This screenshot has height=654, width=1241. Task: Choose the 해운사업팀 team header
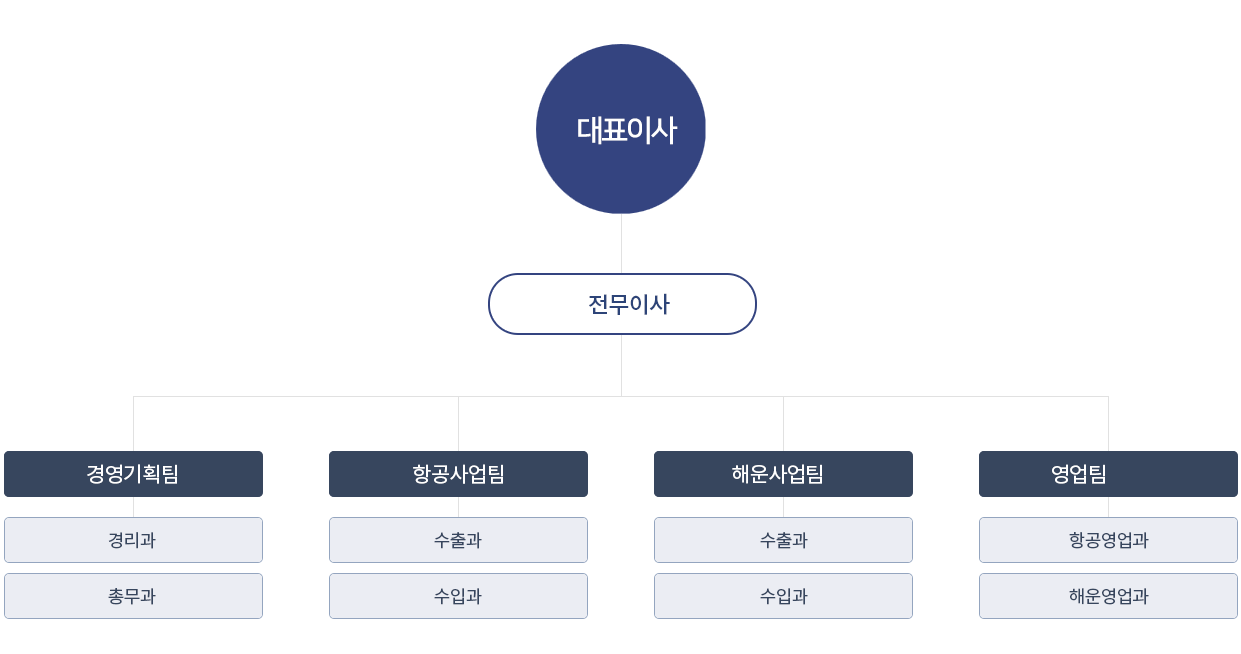tap(783, 474)
